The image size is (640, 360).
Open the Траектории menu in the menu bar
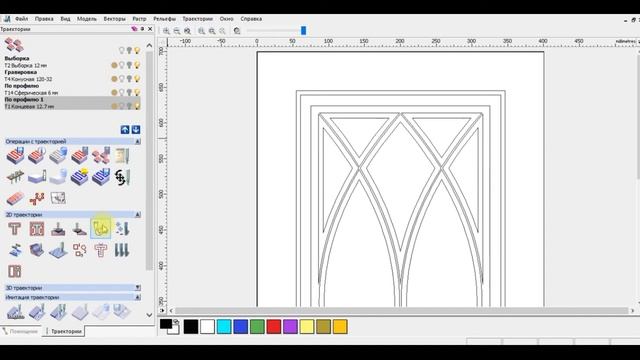tap(198, 19)
